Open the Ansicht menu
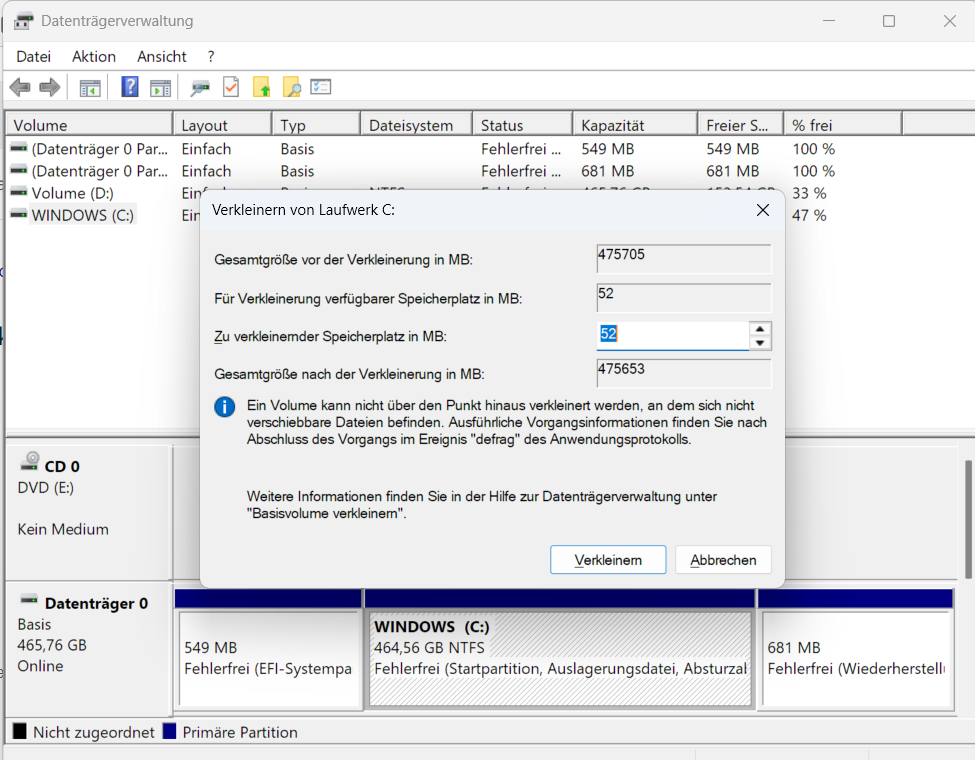Screen dimensions: 975x760 pyautogui.click(x=162, y=57)
